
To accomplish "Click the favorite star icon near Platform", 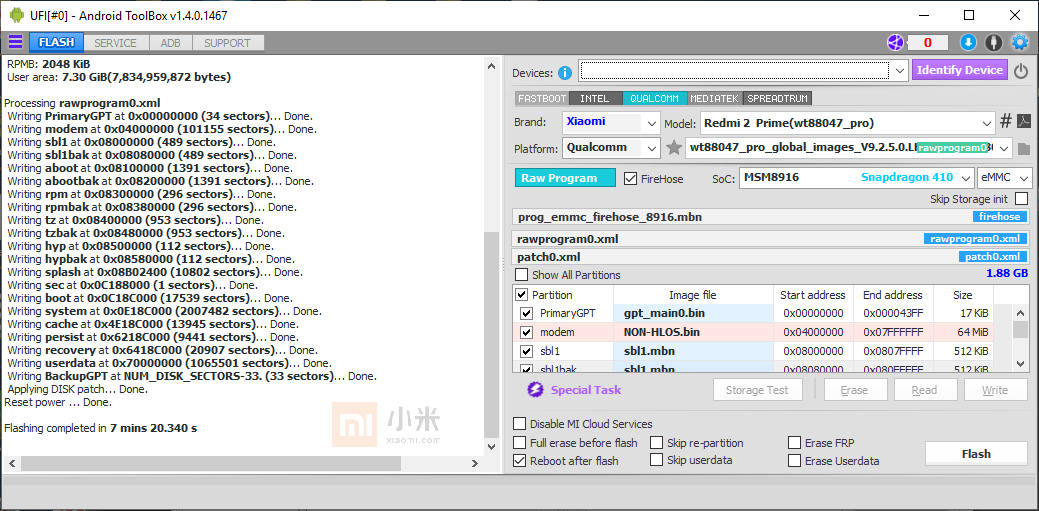I will click(674, 148).
